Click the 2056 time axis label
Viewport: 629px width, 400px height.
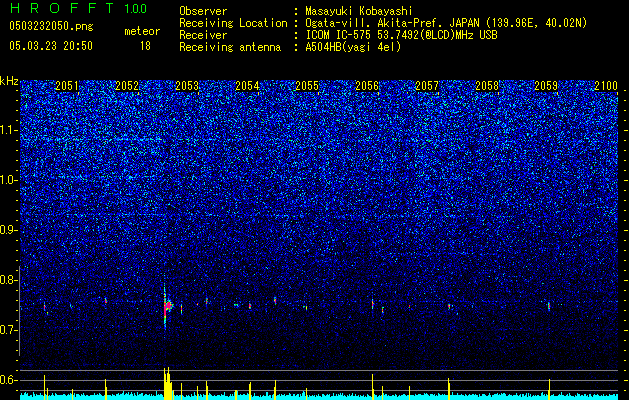pyautogui.click(x=367, y=86)
